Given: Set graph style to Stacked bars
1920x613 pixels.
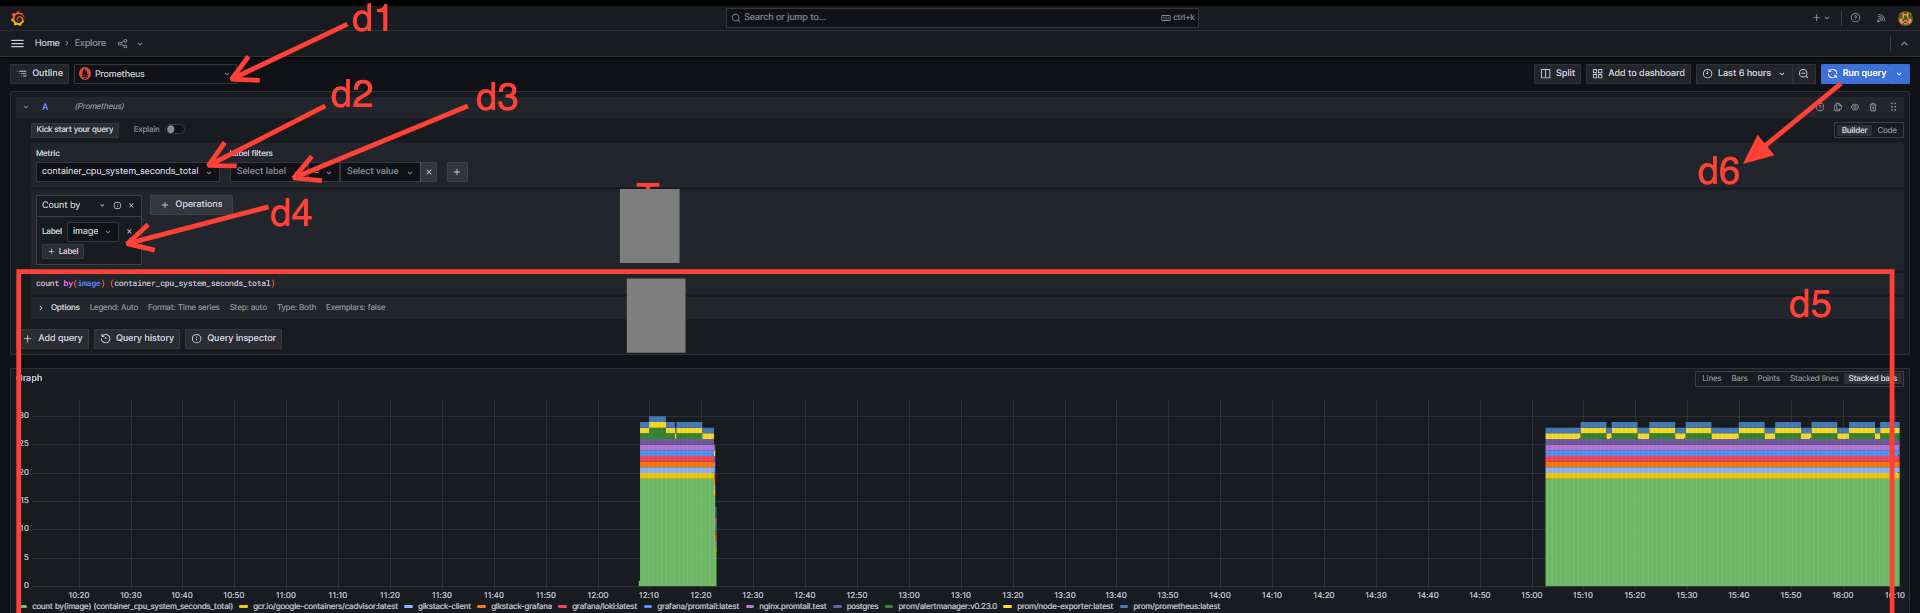Looking at the screenshot, I should coord(1872,378).
